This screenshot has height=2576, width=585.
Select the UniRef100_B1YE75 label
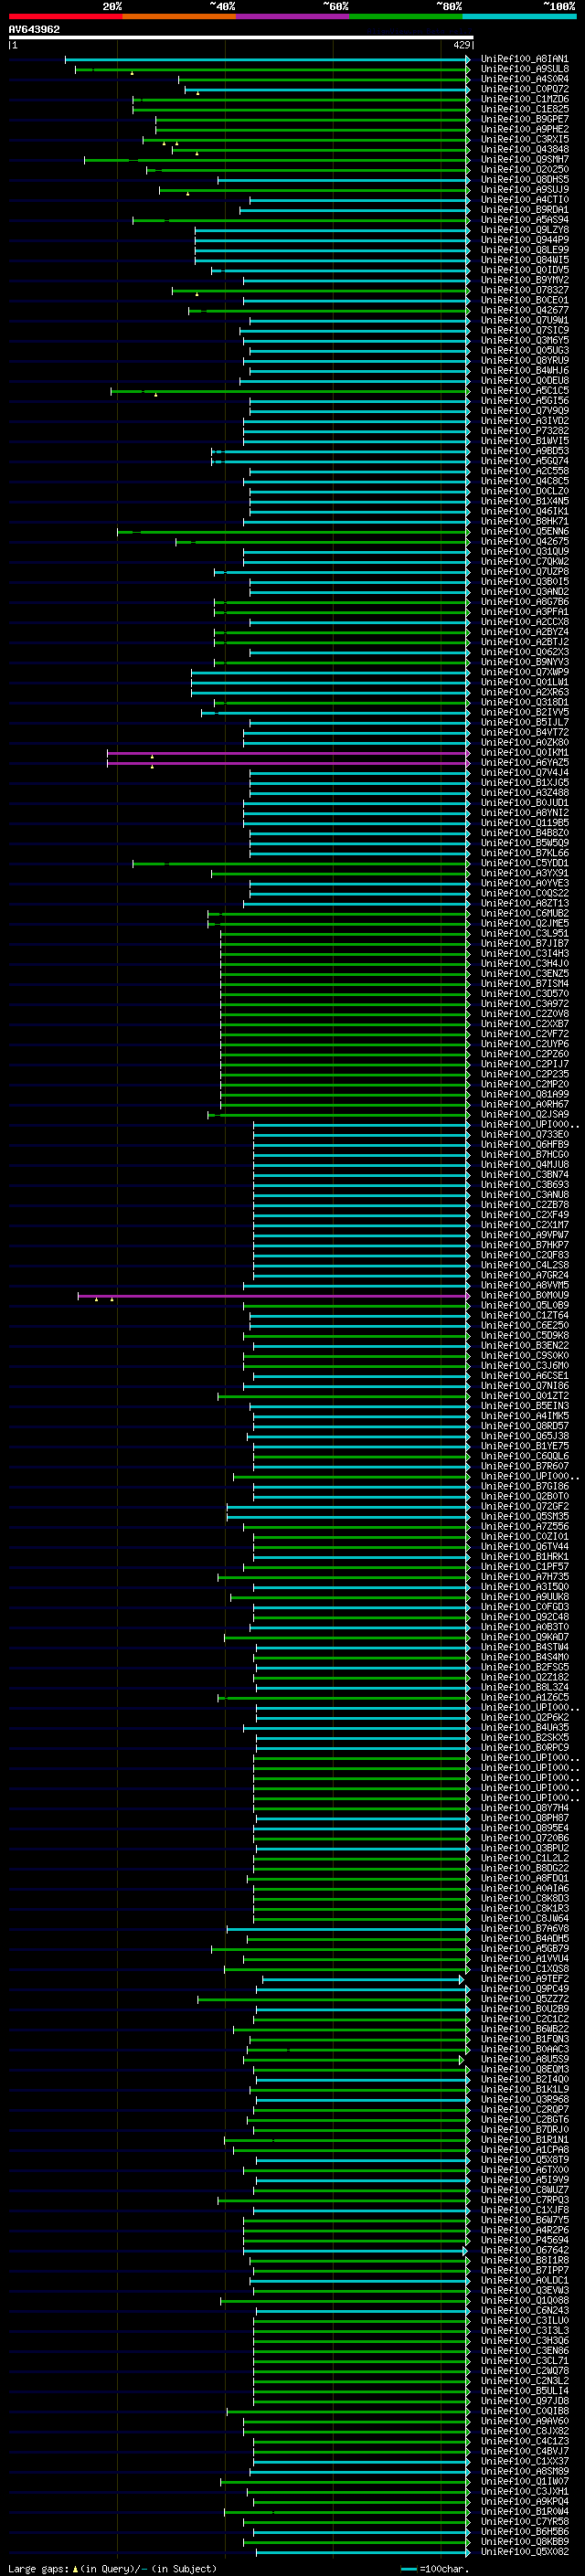(x=525, y=1446)
